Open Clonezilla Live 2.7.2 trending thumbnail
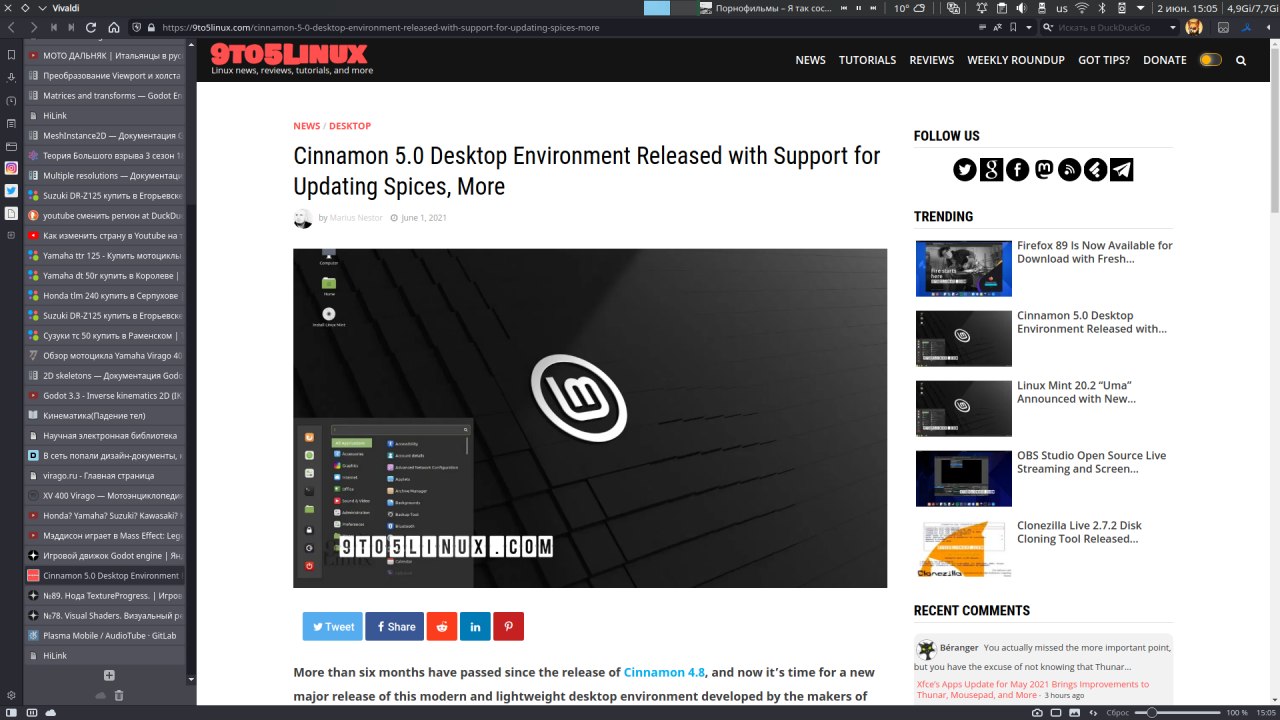This screenshot has width=1280, height=720. [x=964, y=549]
